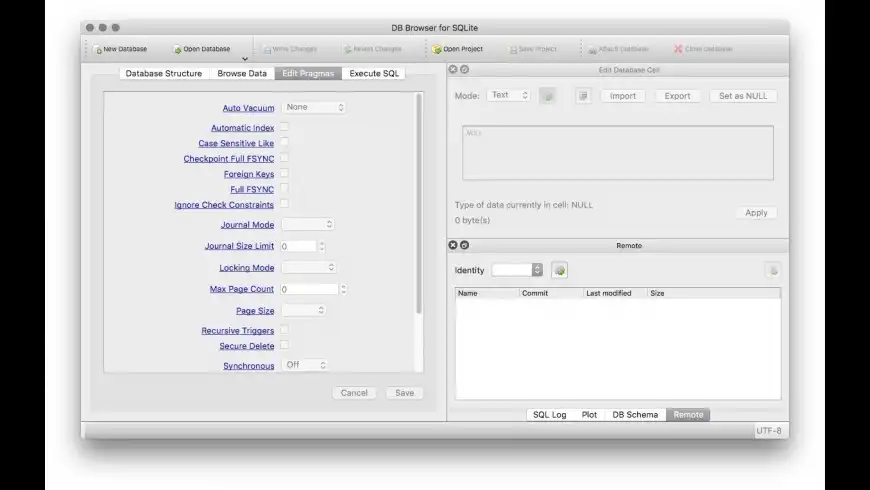Screen dimensions: 870x490
Task: Click the New Database toolbar icon
Action: point(98,50)
